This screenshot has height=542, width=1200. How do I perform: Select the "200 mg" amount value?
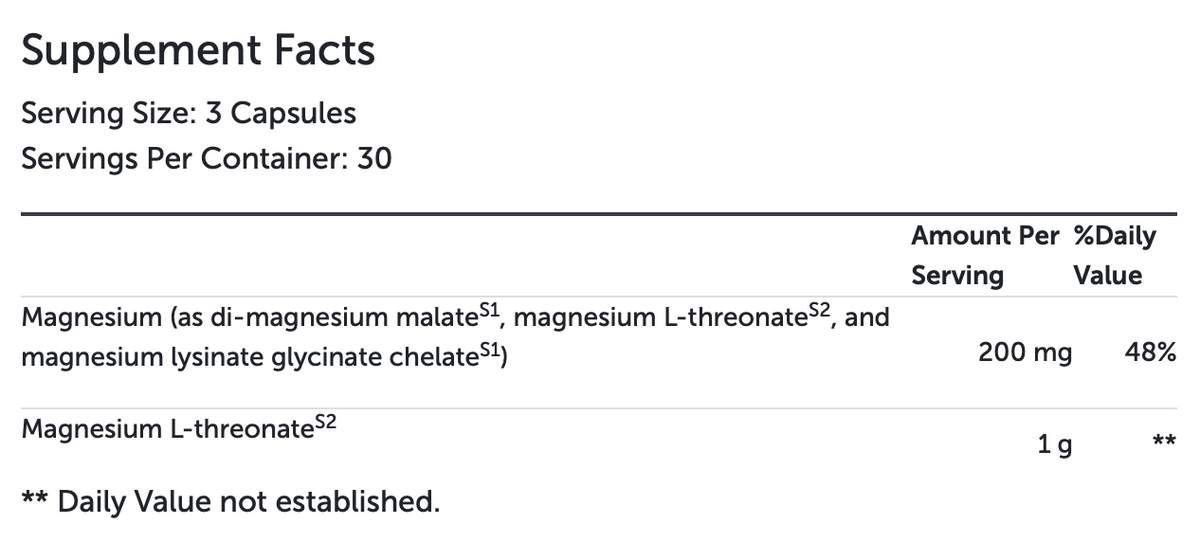(x=1025, y=353)
